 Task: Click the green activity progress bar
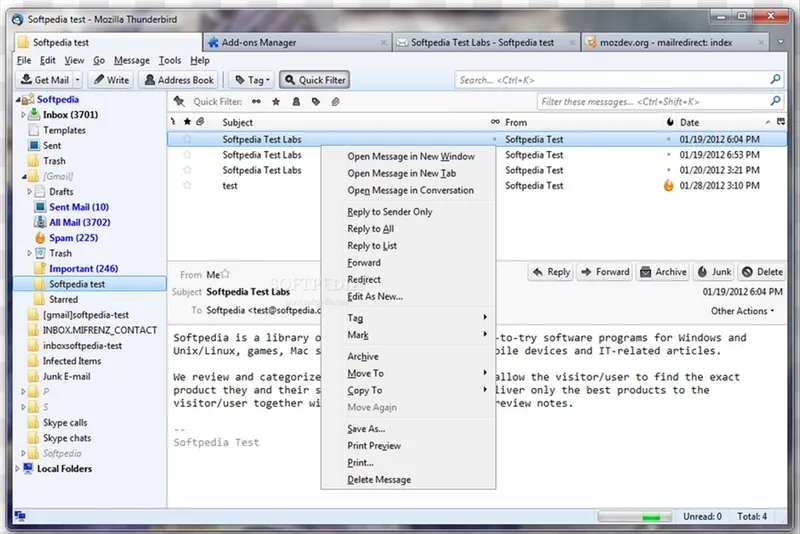click(635, 517)
